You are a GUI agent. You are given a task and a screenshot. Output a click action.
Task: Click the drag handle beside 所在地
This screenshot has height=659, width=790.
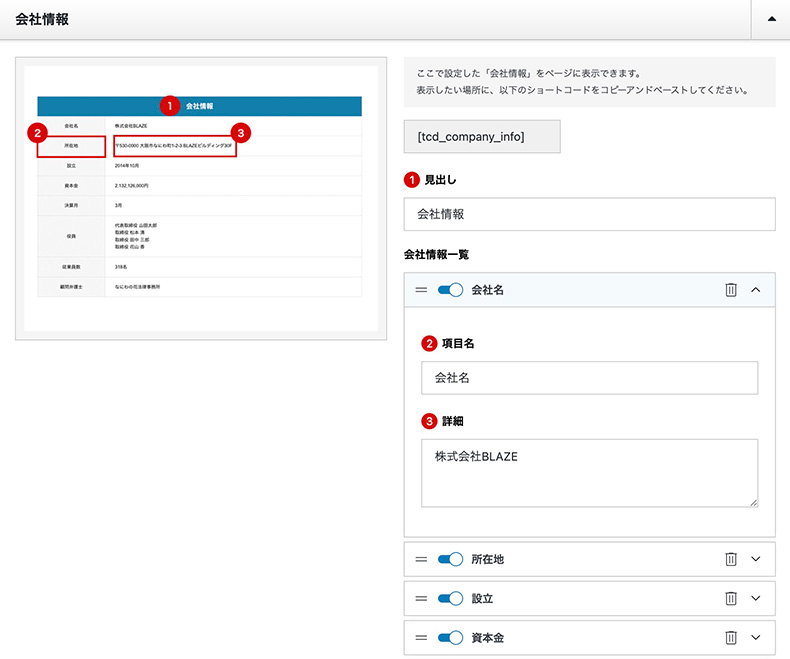tap(421, 559)
